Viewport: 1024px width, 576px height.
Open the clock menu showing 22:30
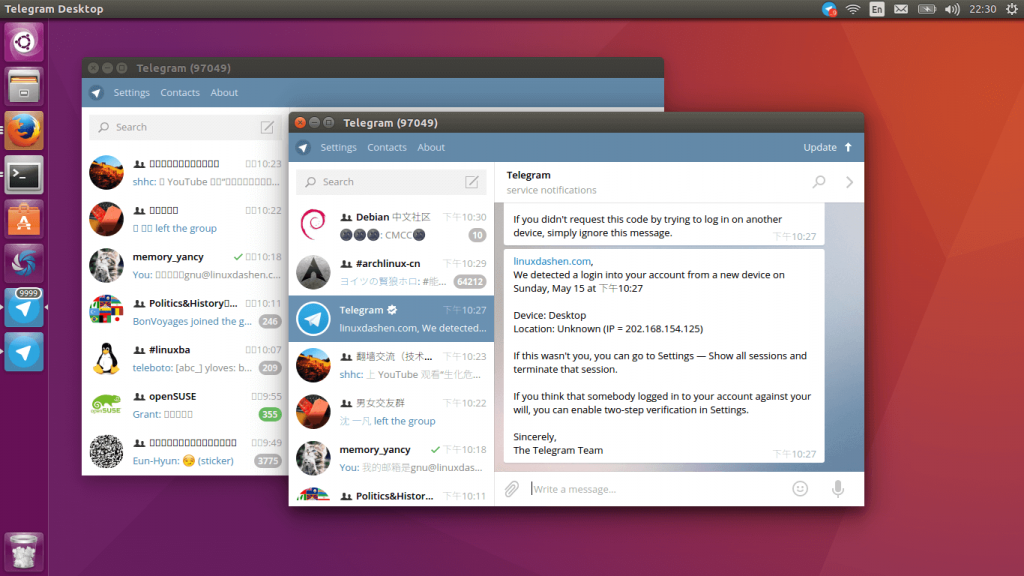click(x=983, y=9)
